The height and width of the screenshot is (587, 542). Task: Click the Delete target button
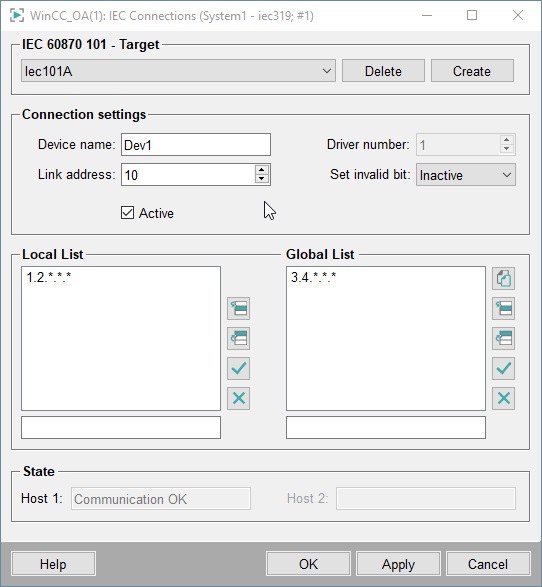[383, 71]
